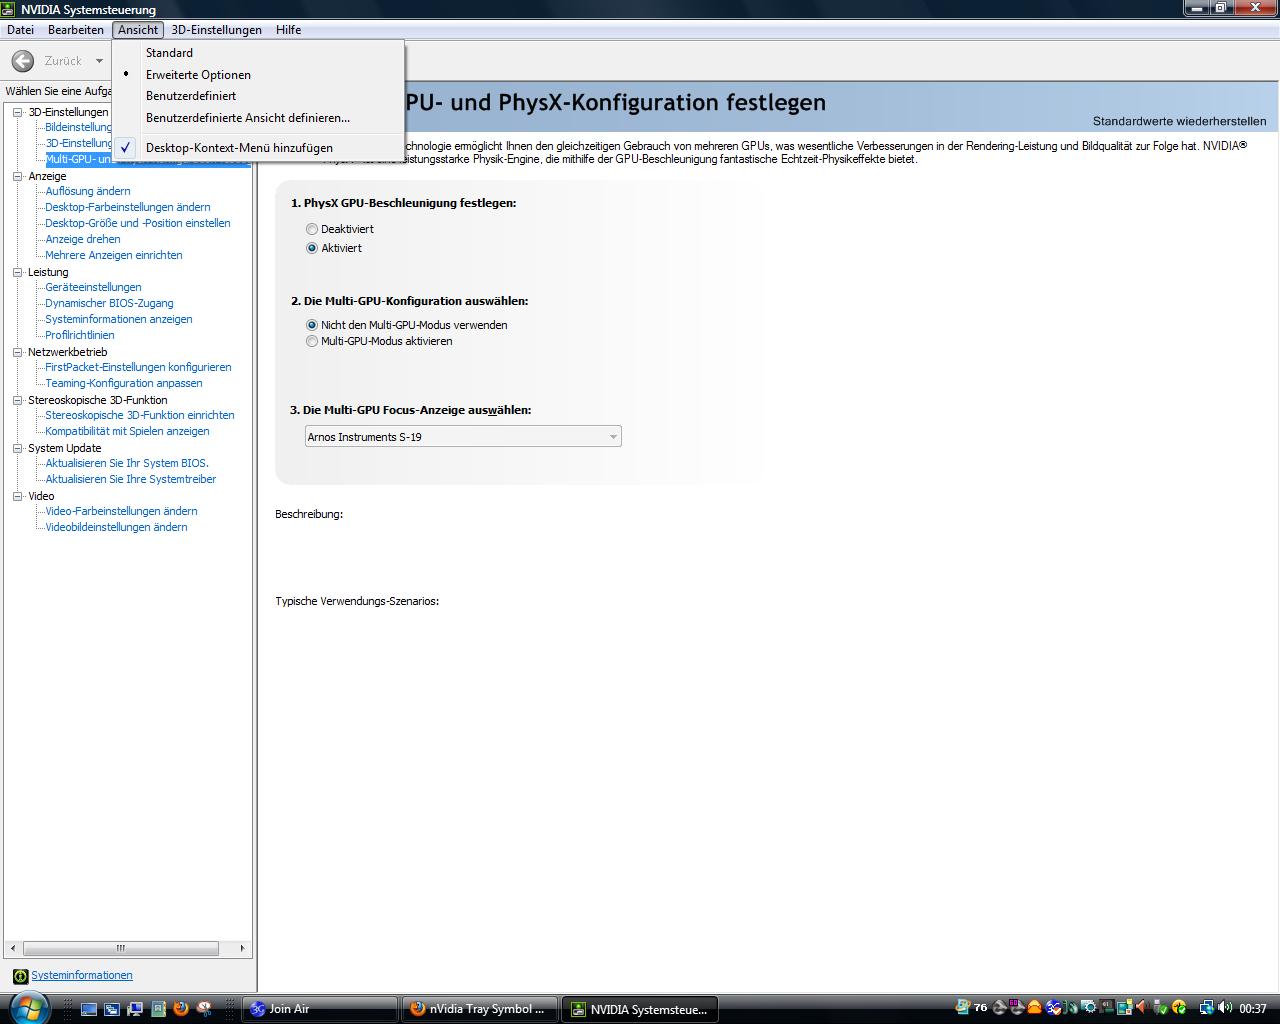
Task: Click Standardwerte wiederherstellen link
Action: coord(1179,121)
